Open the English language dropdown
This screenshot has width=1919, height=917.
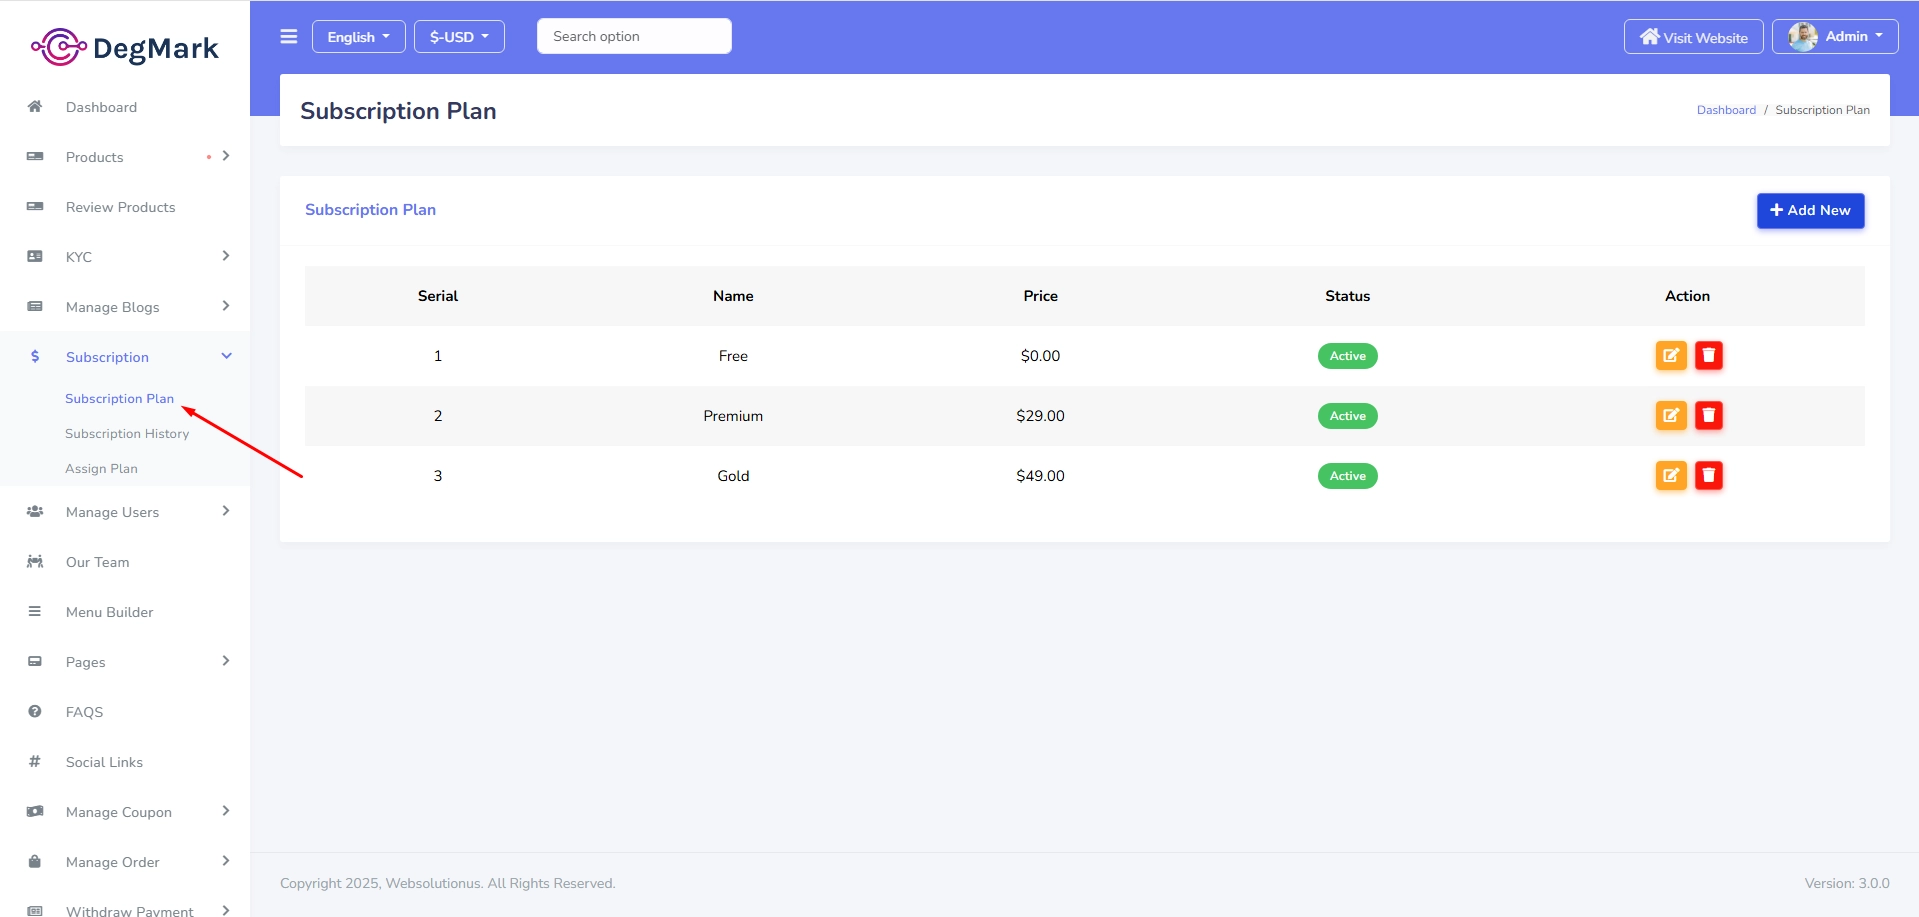[358, 37]
